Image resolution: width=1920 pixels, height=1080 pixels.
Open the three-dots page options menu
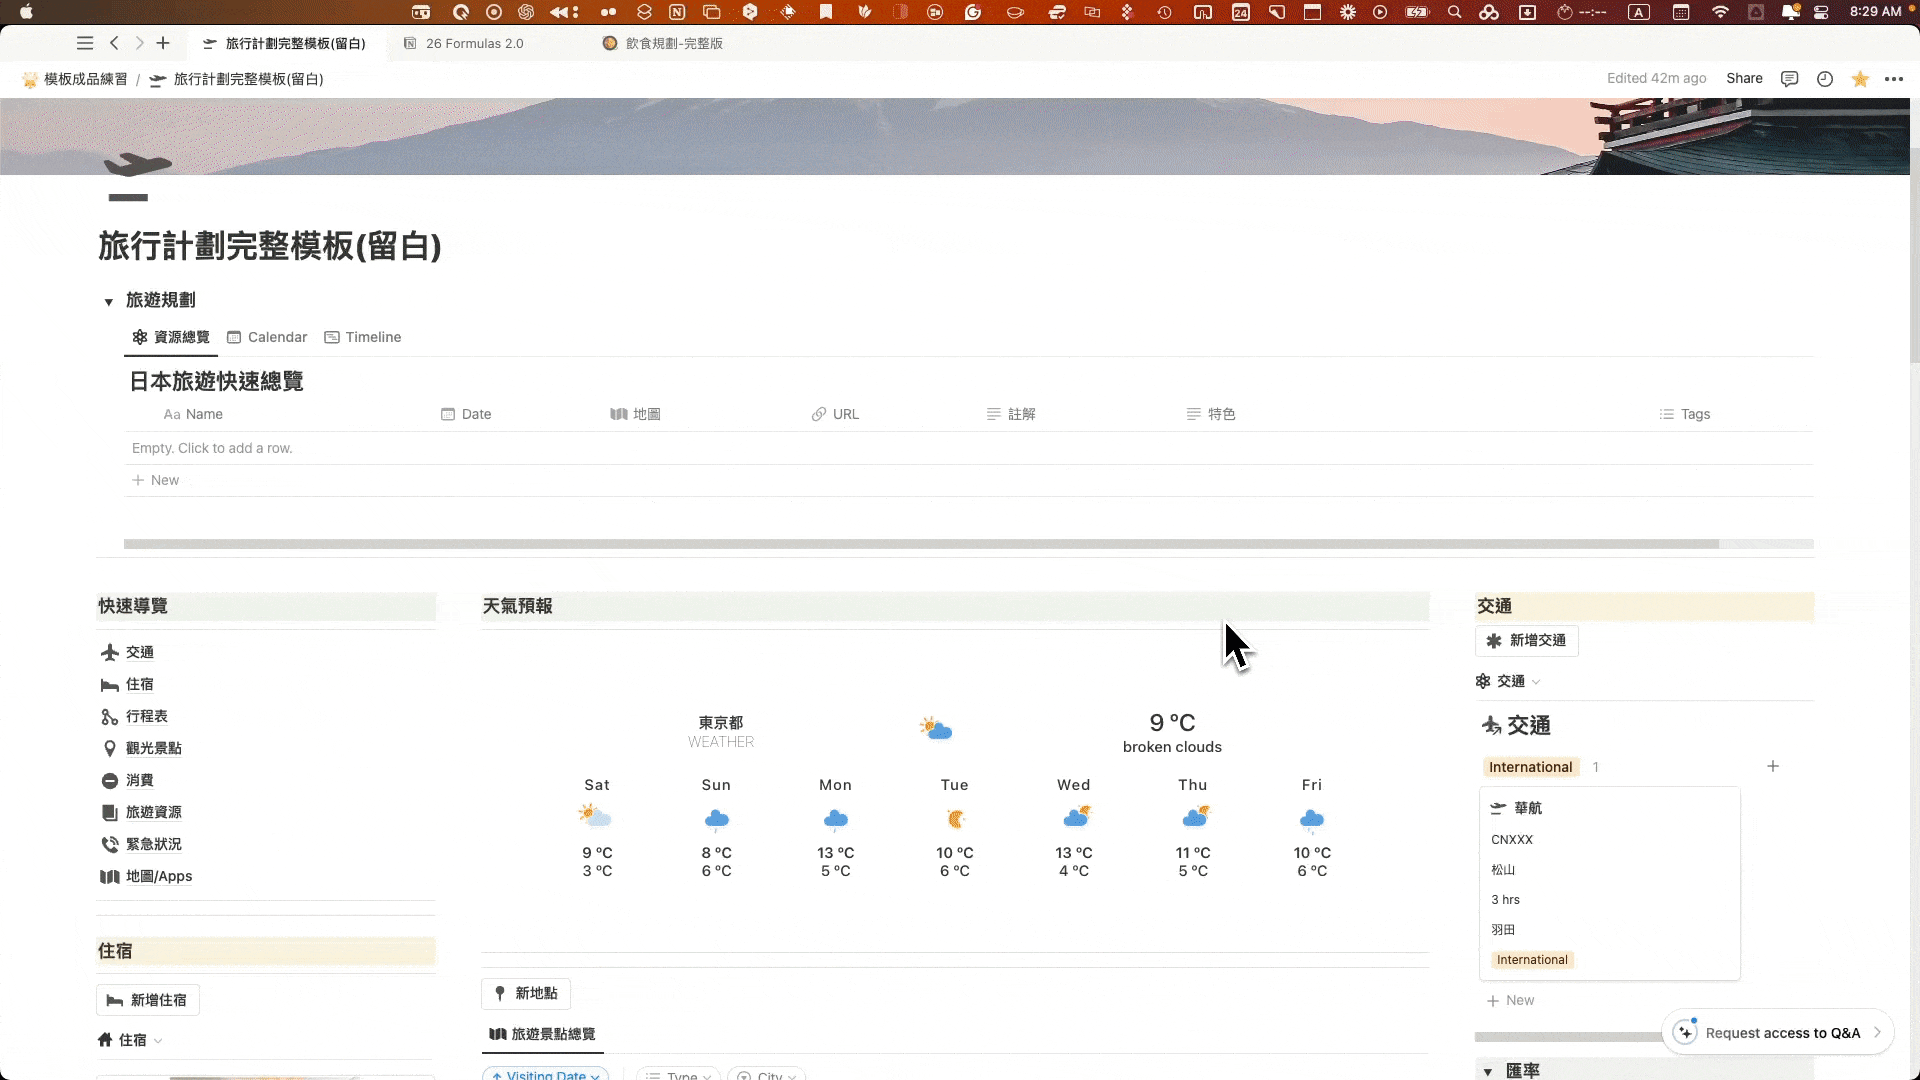tap(1894, 79)
